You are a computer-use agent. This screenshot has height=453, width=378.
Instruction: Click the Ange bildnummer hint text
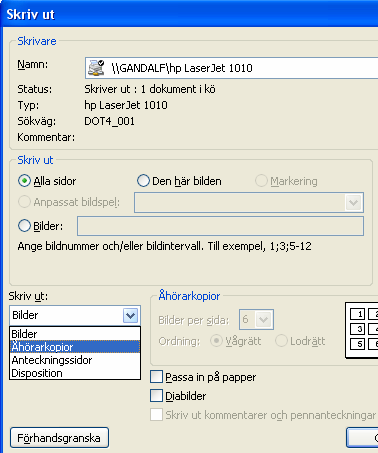[x=164, y=246]
